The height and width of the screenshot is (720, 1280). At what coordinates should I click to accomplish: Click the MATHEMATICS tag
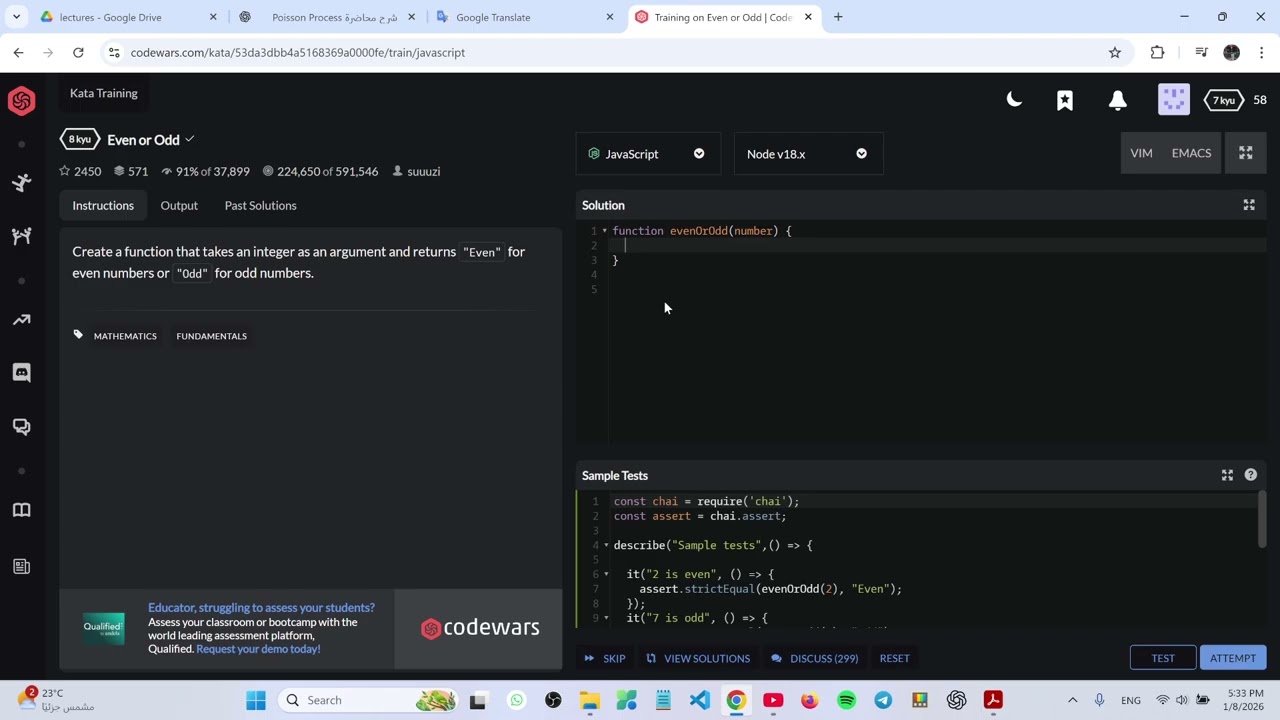(x=125, y=336)
